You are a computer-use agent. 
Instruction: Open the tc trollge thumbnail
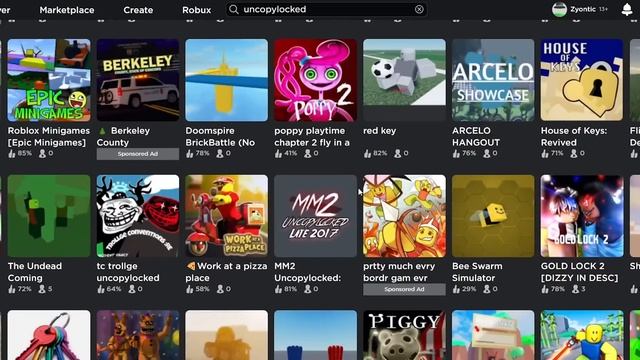tap(138, 216)
